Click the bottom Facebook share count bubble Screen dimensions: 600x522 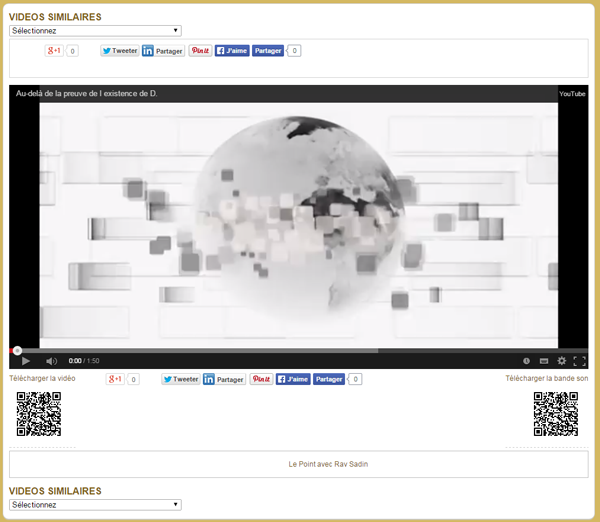[355, 379]
